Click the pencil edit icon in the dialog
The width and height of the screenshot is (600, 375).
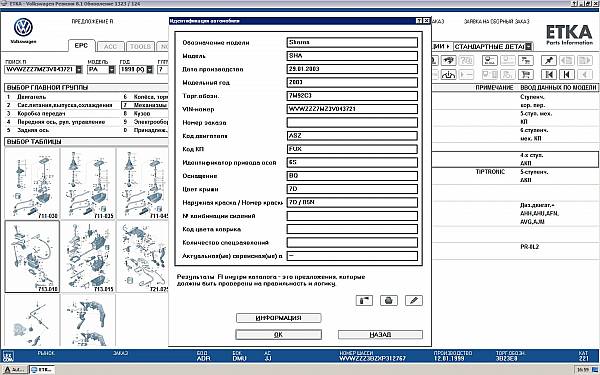[x=414, y=300]
